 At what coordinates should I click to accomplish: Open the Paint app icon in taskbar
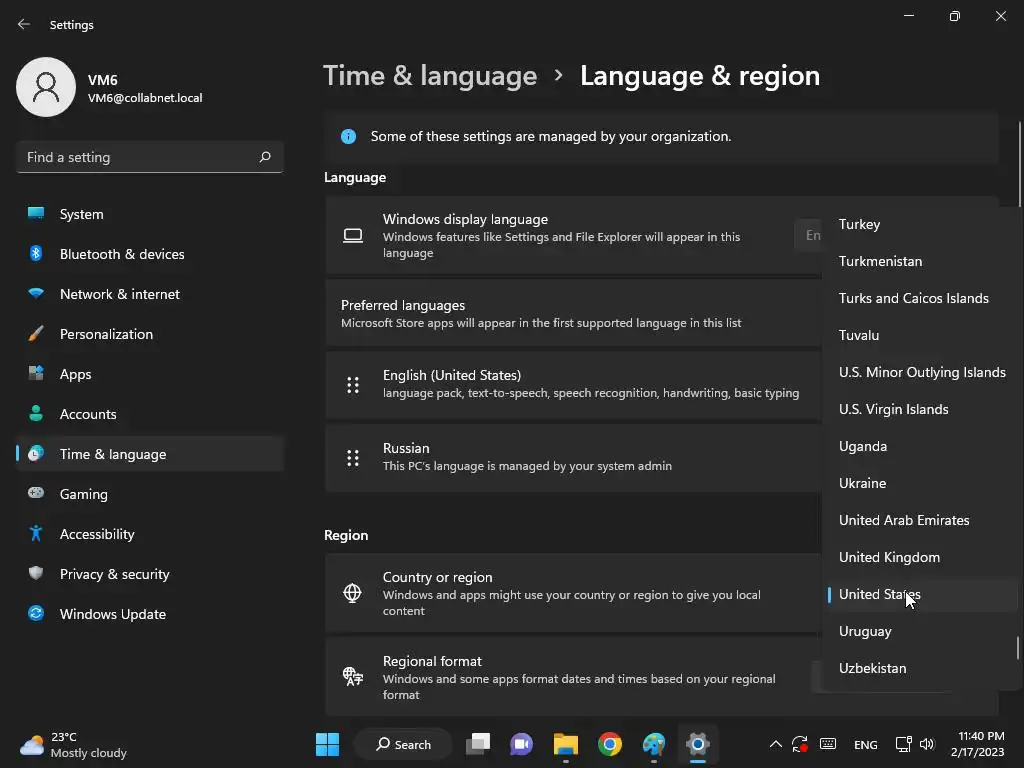coord(654,744)
